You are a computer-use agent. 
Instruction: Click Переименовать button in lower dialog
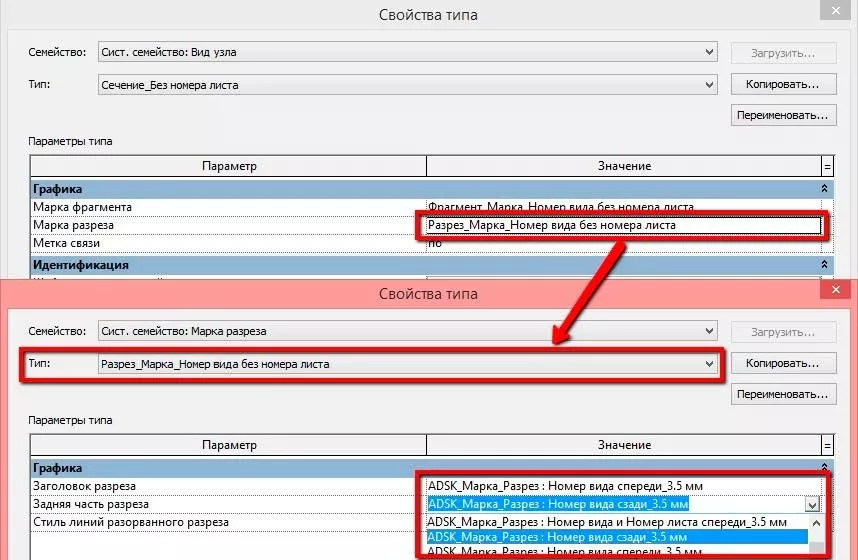tap(782, 394)
